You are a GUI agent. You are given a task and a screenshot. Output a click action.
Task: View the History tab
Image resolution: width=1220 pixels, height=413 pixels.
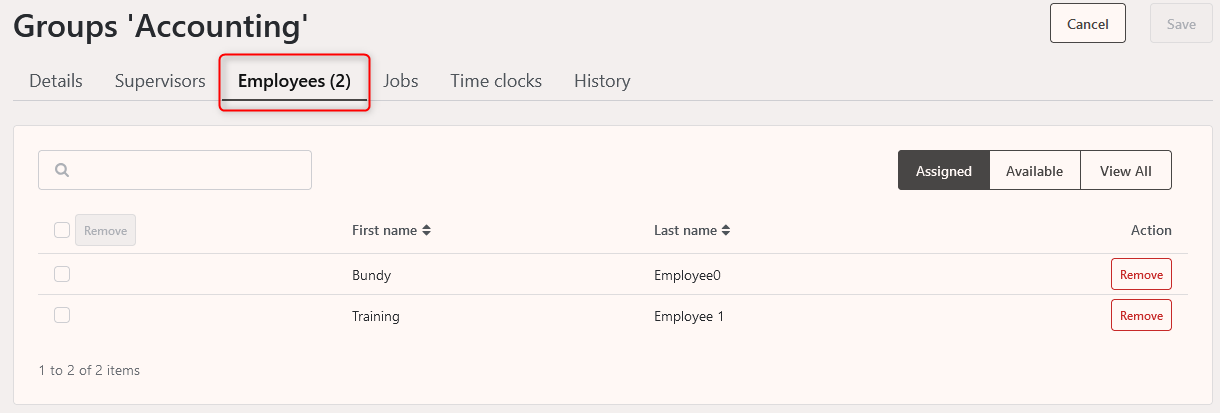click(x=602, y=81)
